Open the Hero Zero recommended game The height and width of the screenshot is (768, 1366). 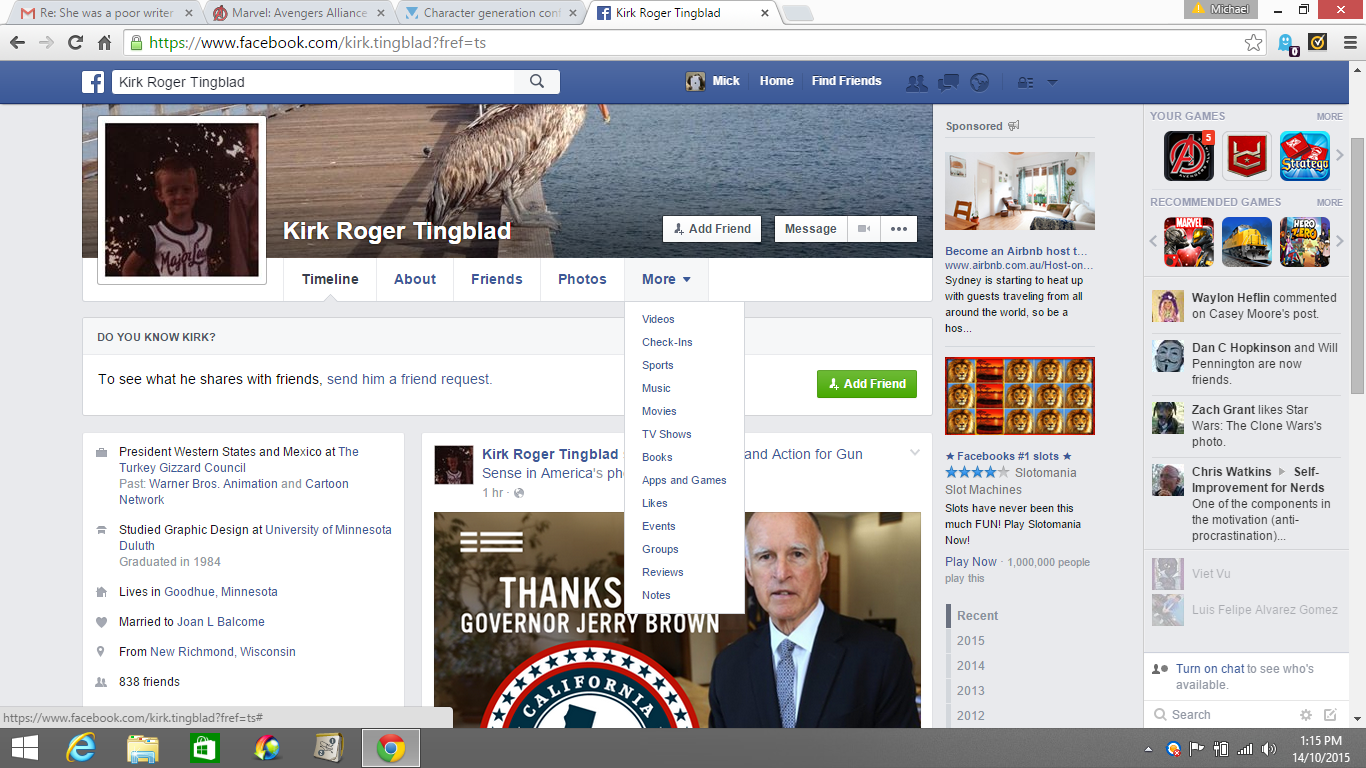click(1305, 242)
